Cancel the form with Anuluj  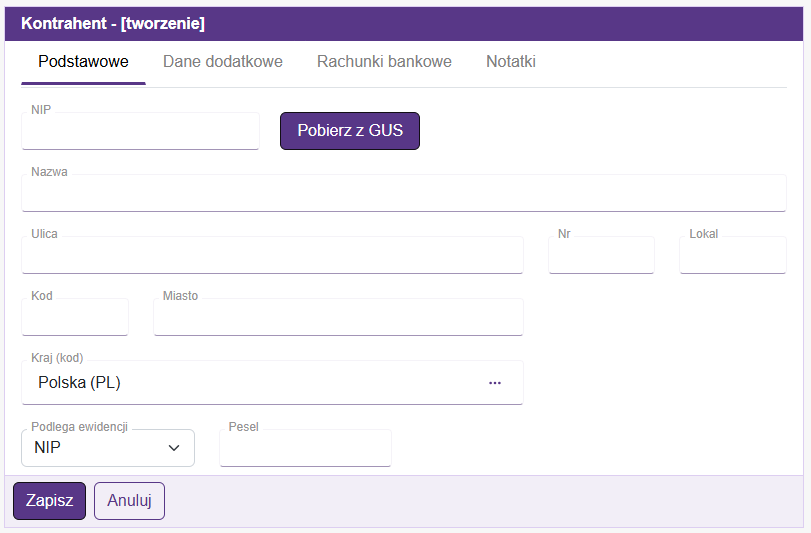pyautogui.click(x=129, y=501)
